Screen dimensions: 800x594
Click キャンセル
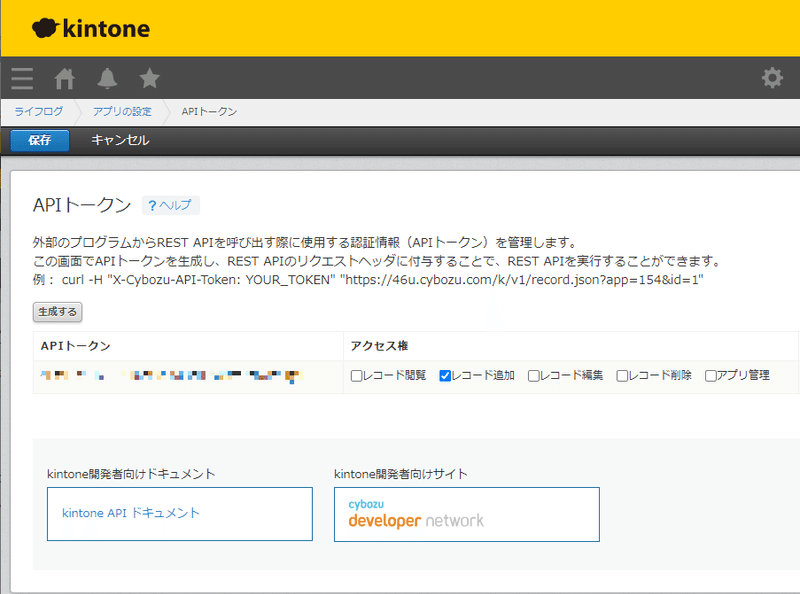pos(120,140)
